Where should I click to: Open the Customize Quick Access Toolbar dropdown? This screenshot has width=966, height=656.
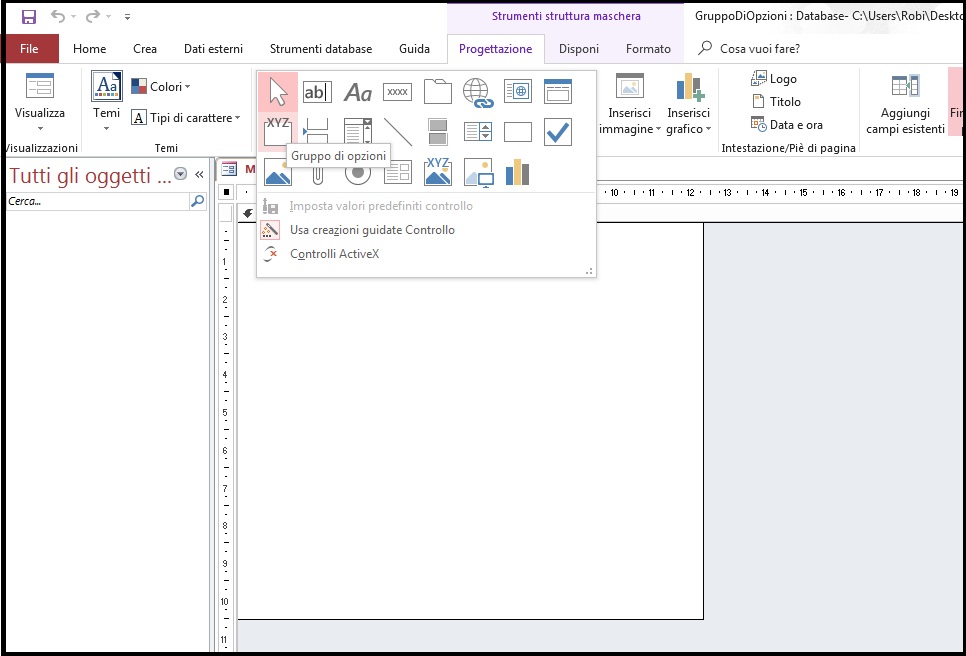click(128, 17)
